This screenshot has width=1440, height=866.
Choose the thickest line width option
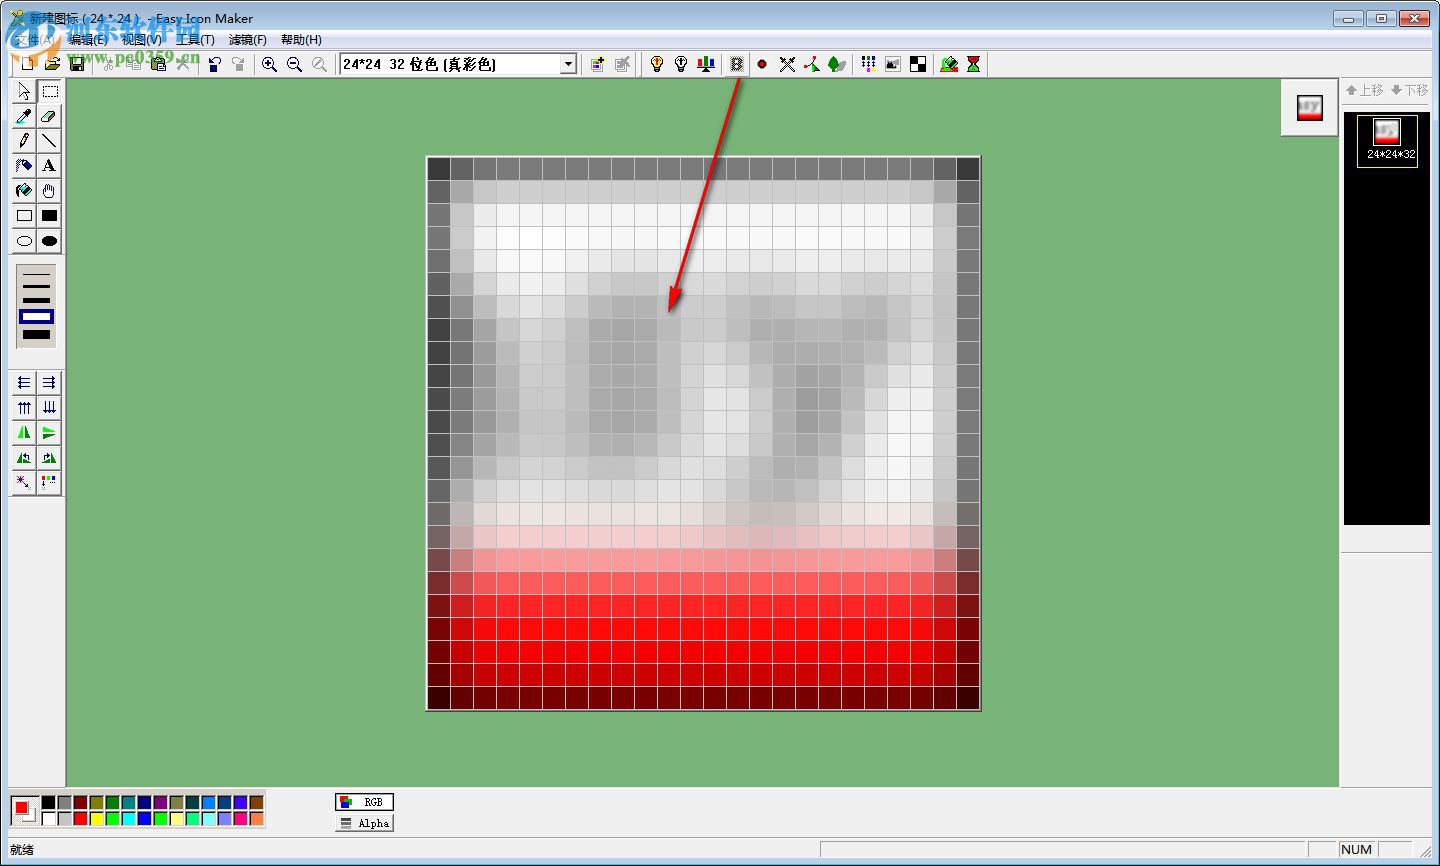[x=36, y=335]
